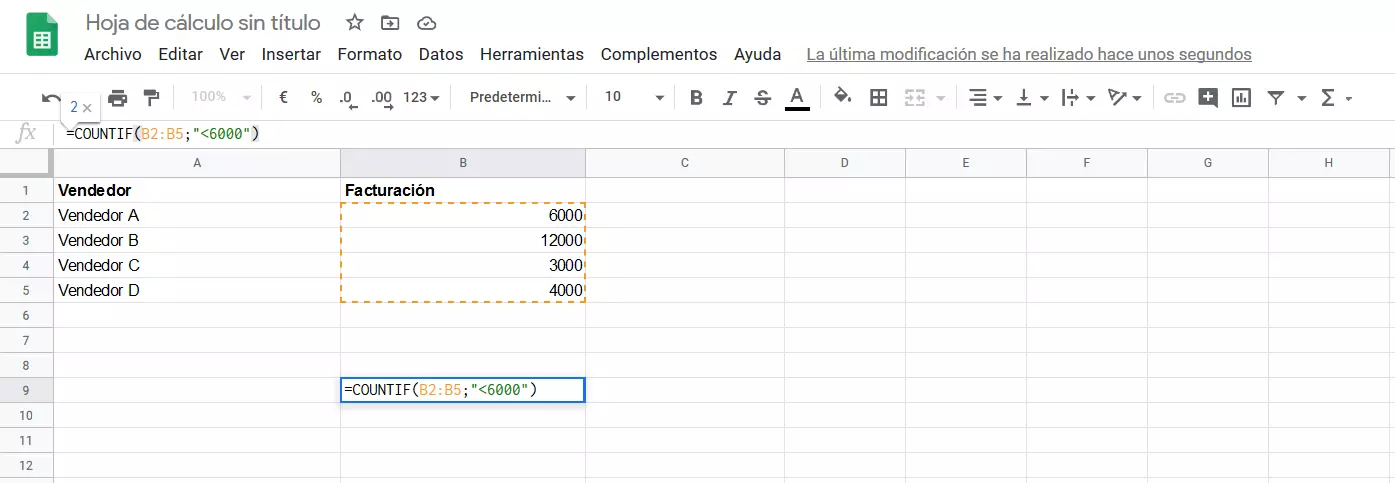This screenshot has height=483, width=1395.
Task: Select cell containing 12000
Action: 462,240
